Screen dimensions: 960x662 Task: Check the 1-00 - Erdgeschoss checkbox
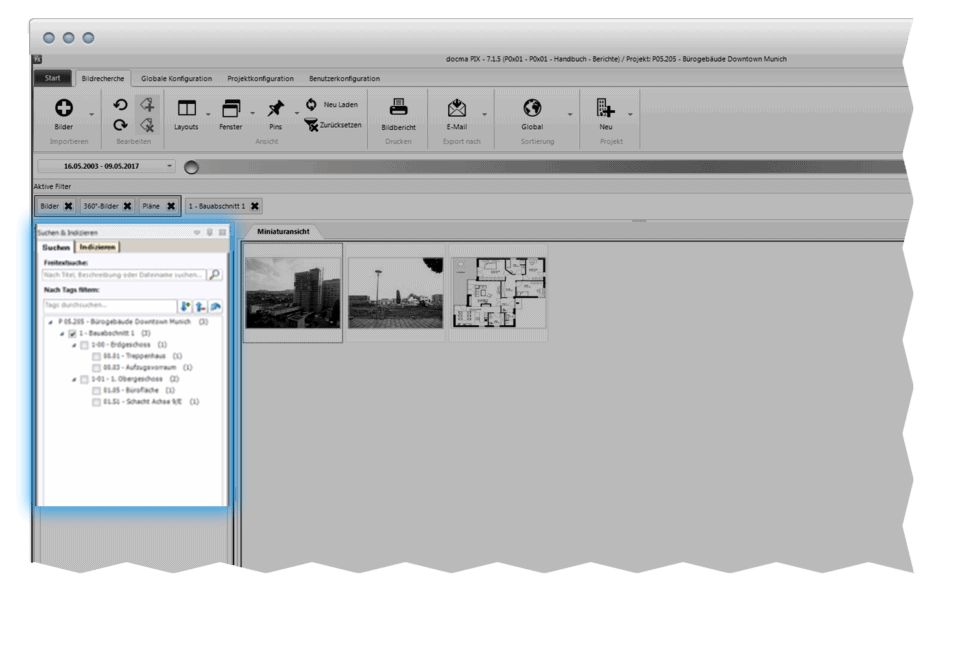tap(84, 345)
